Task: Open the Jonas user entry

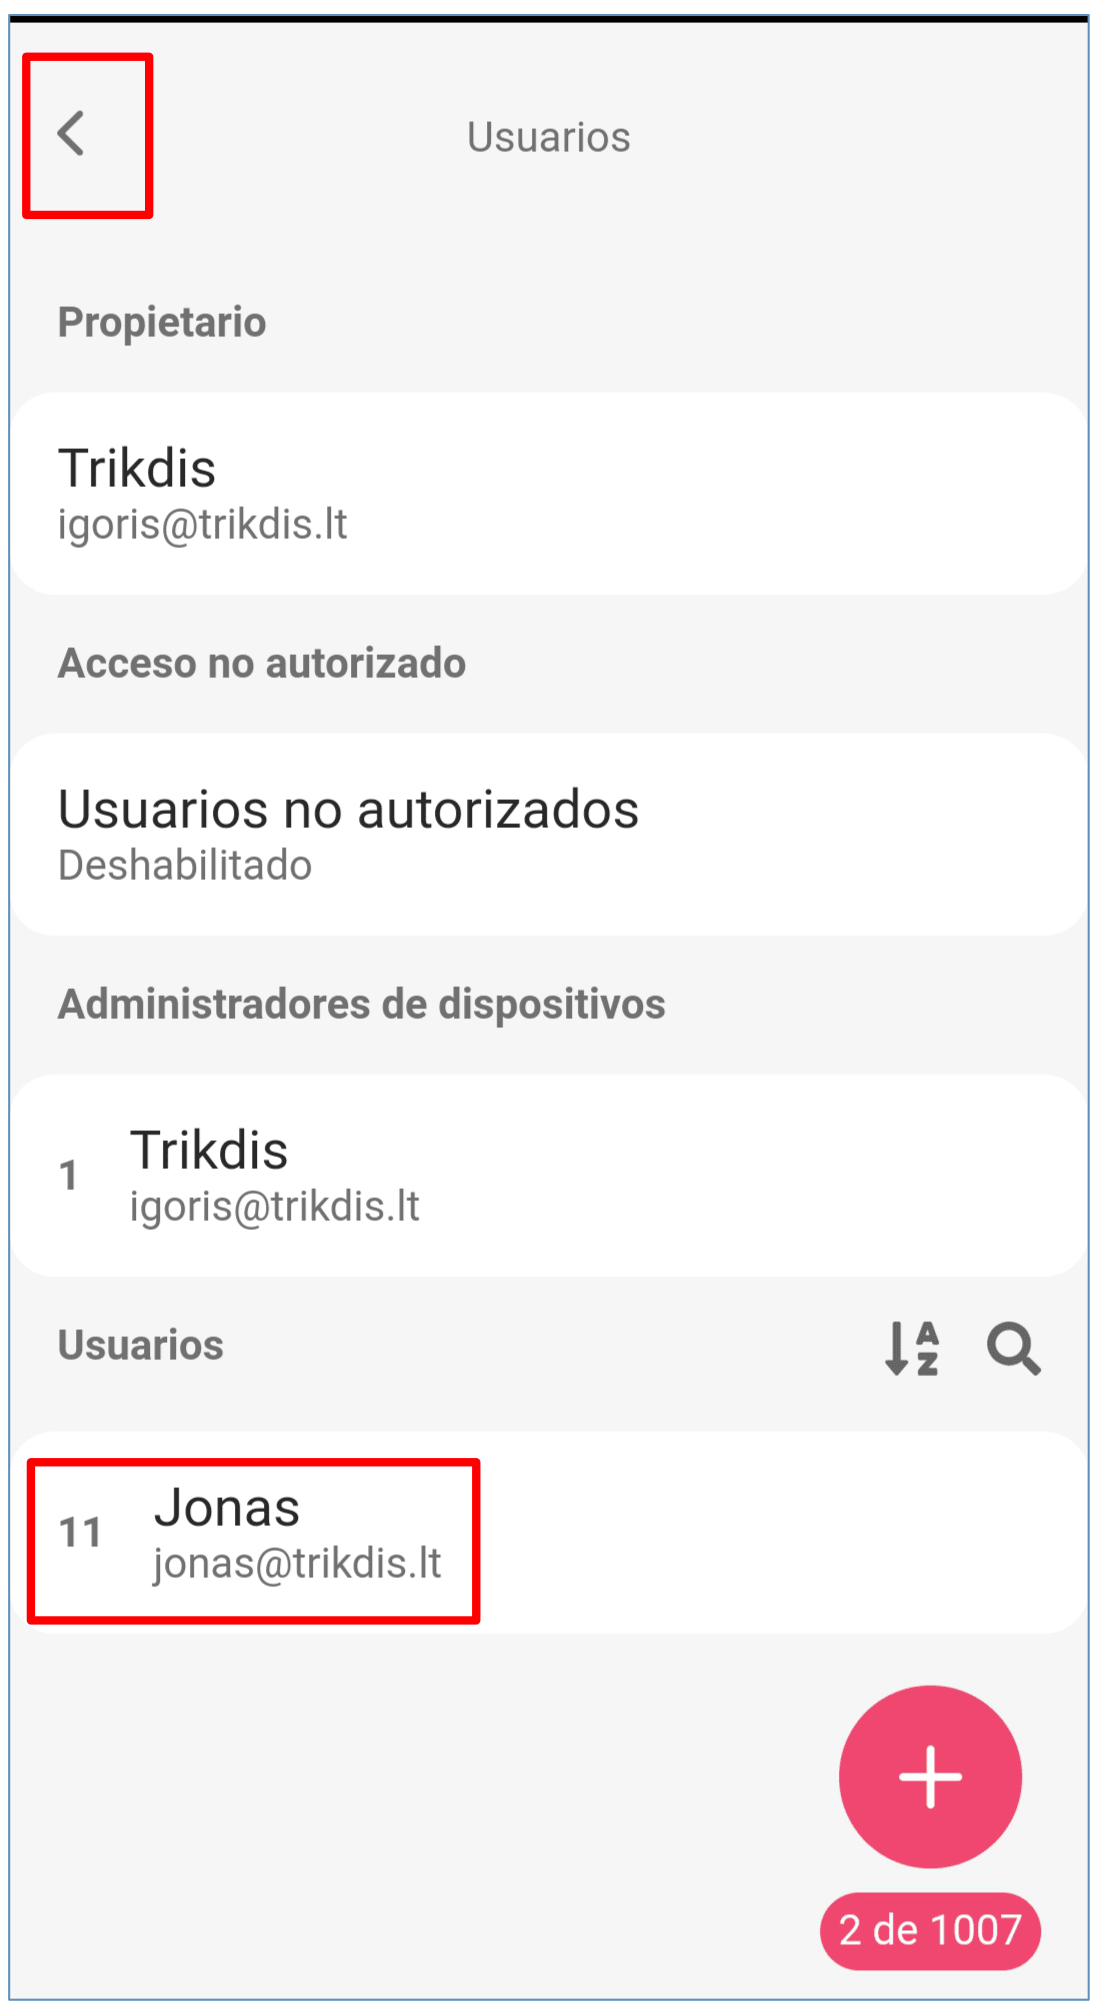Action: 227,1508
